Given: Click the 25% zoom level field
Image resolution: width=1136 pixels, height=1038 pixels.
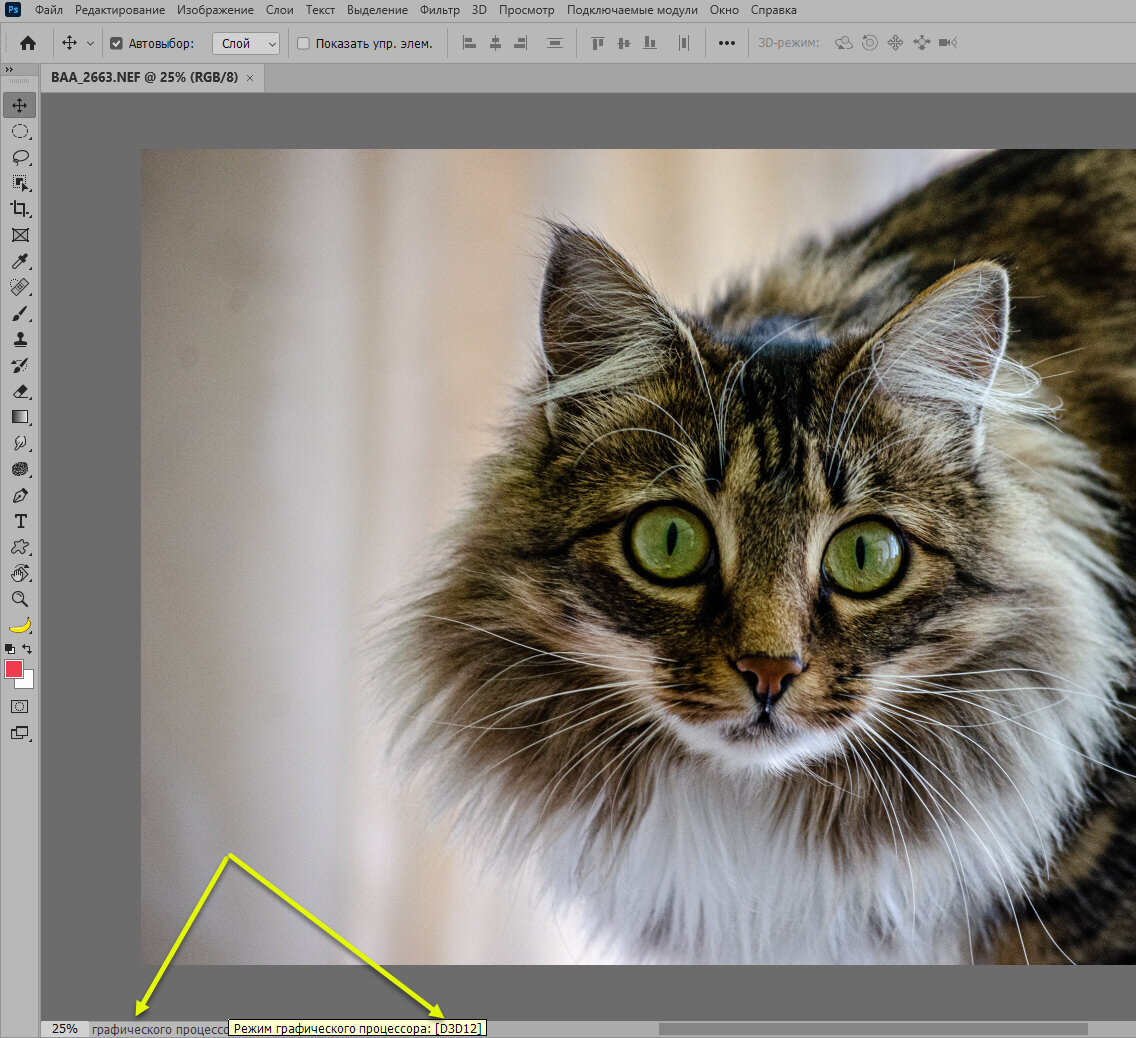Looking at the screenshot, I should coord(64,1029).
